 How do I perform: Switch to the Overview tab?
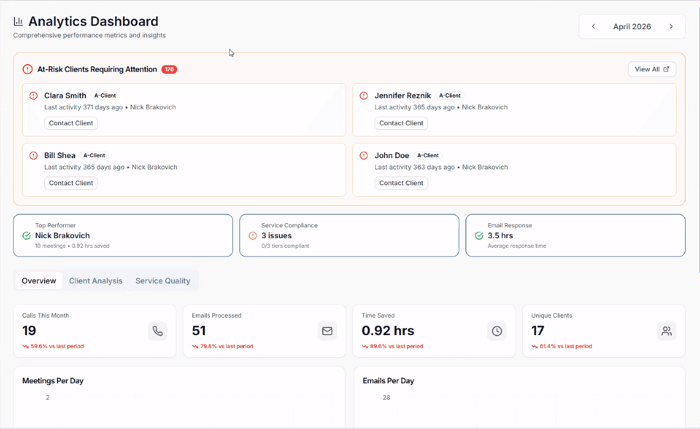[39, 281]
